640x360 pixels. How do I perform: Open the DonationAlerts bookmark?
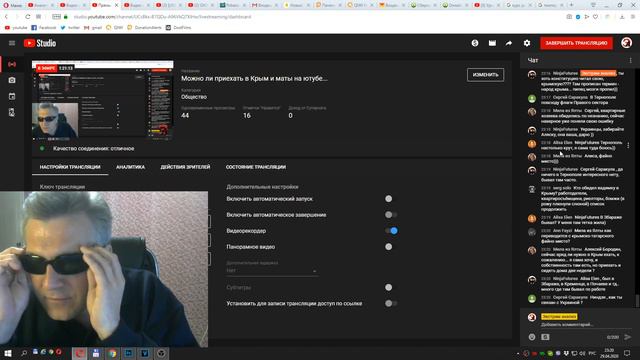144,28
